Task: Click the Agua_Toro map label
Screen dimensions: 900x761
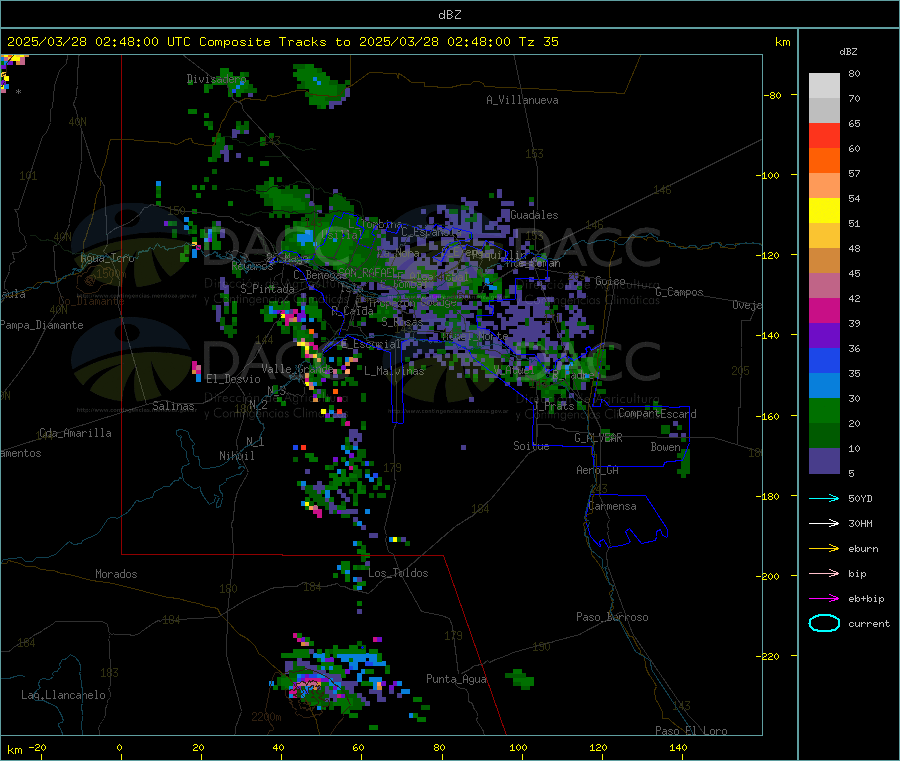Action: click(x=107, y=258)
